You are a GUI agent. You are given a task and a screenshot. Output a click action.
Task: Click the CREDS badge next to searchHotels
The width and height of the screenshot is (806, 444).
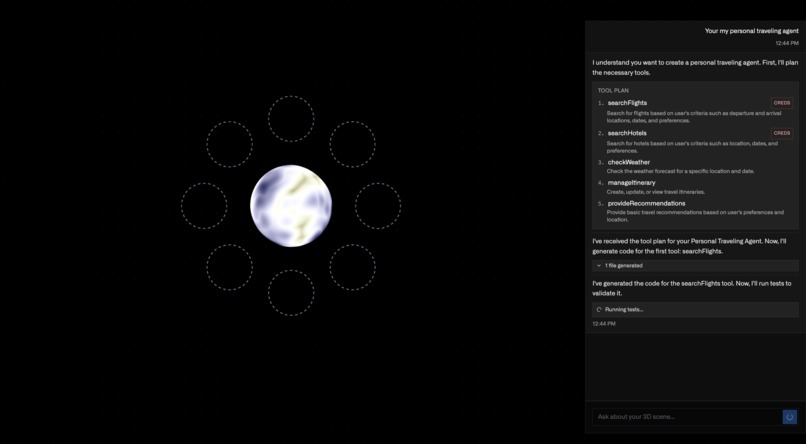[x=782, y=133]
